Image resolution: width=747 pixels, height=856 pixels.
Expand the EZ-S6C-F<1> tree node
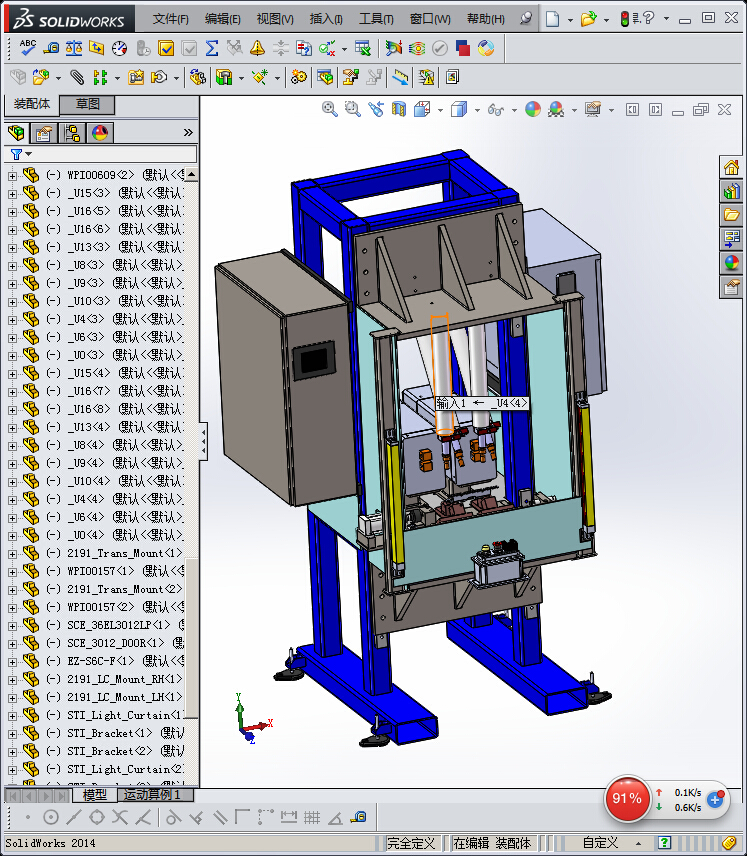tap(12, 662)
